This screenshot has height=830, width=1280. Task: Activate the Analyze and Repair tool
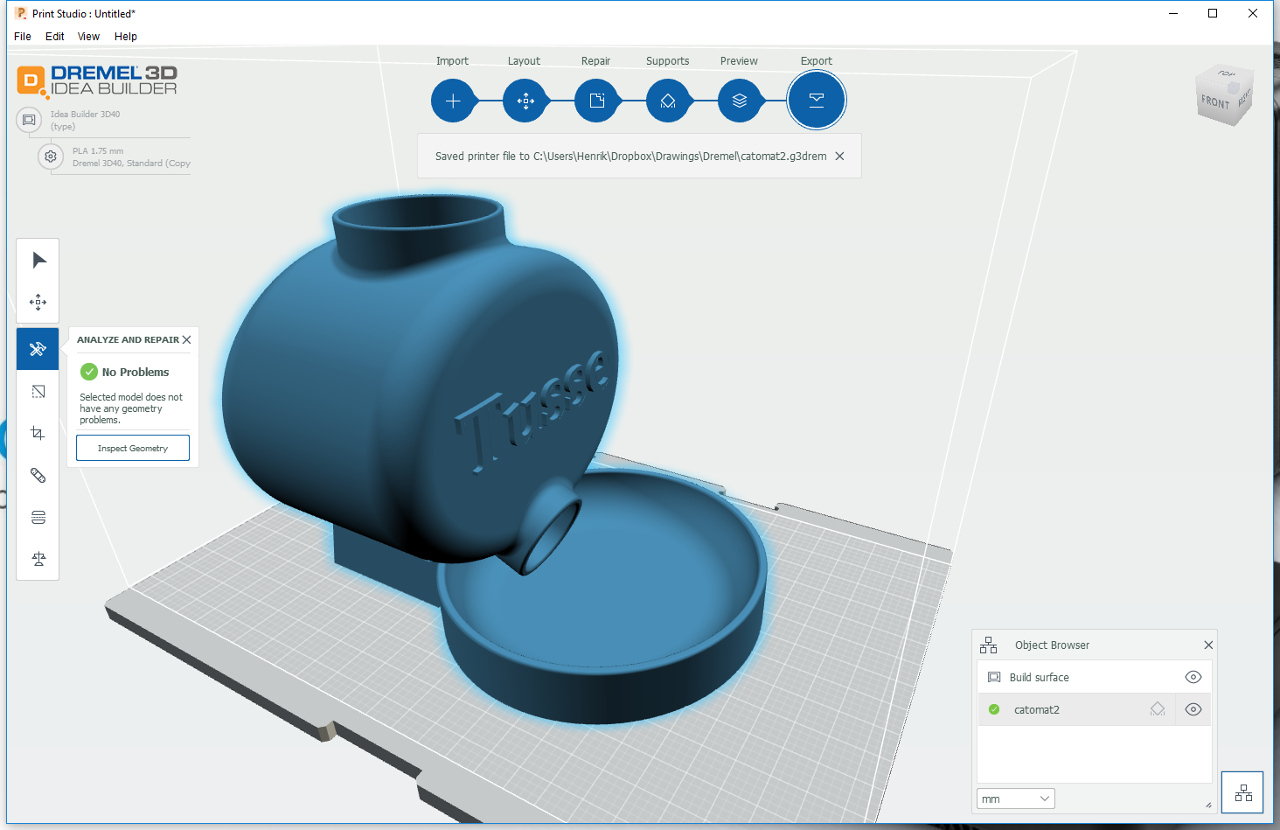(x=38, y=349)
